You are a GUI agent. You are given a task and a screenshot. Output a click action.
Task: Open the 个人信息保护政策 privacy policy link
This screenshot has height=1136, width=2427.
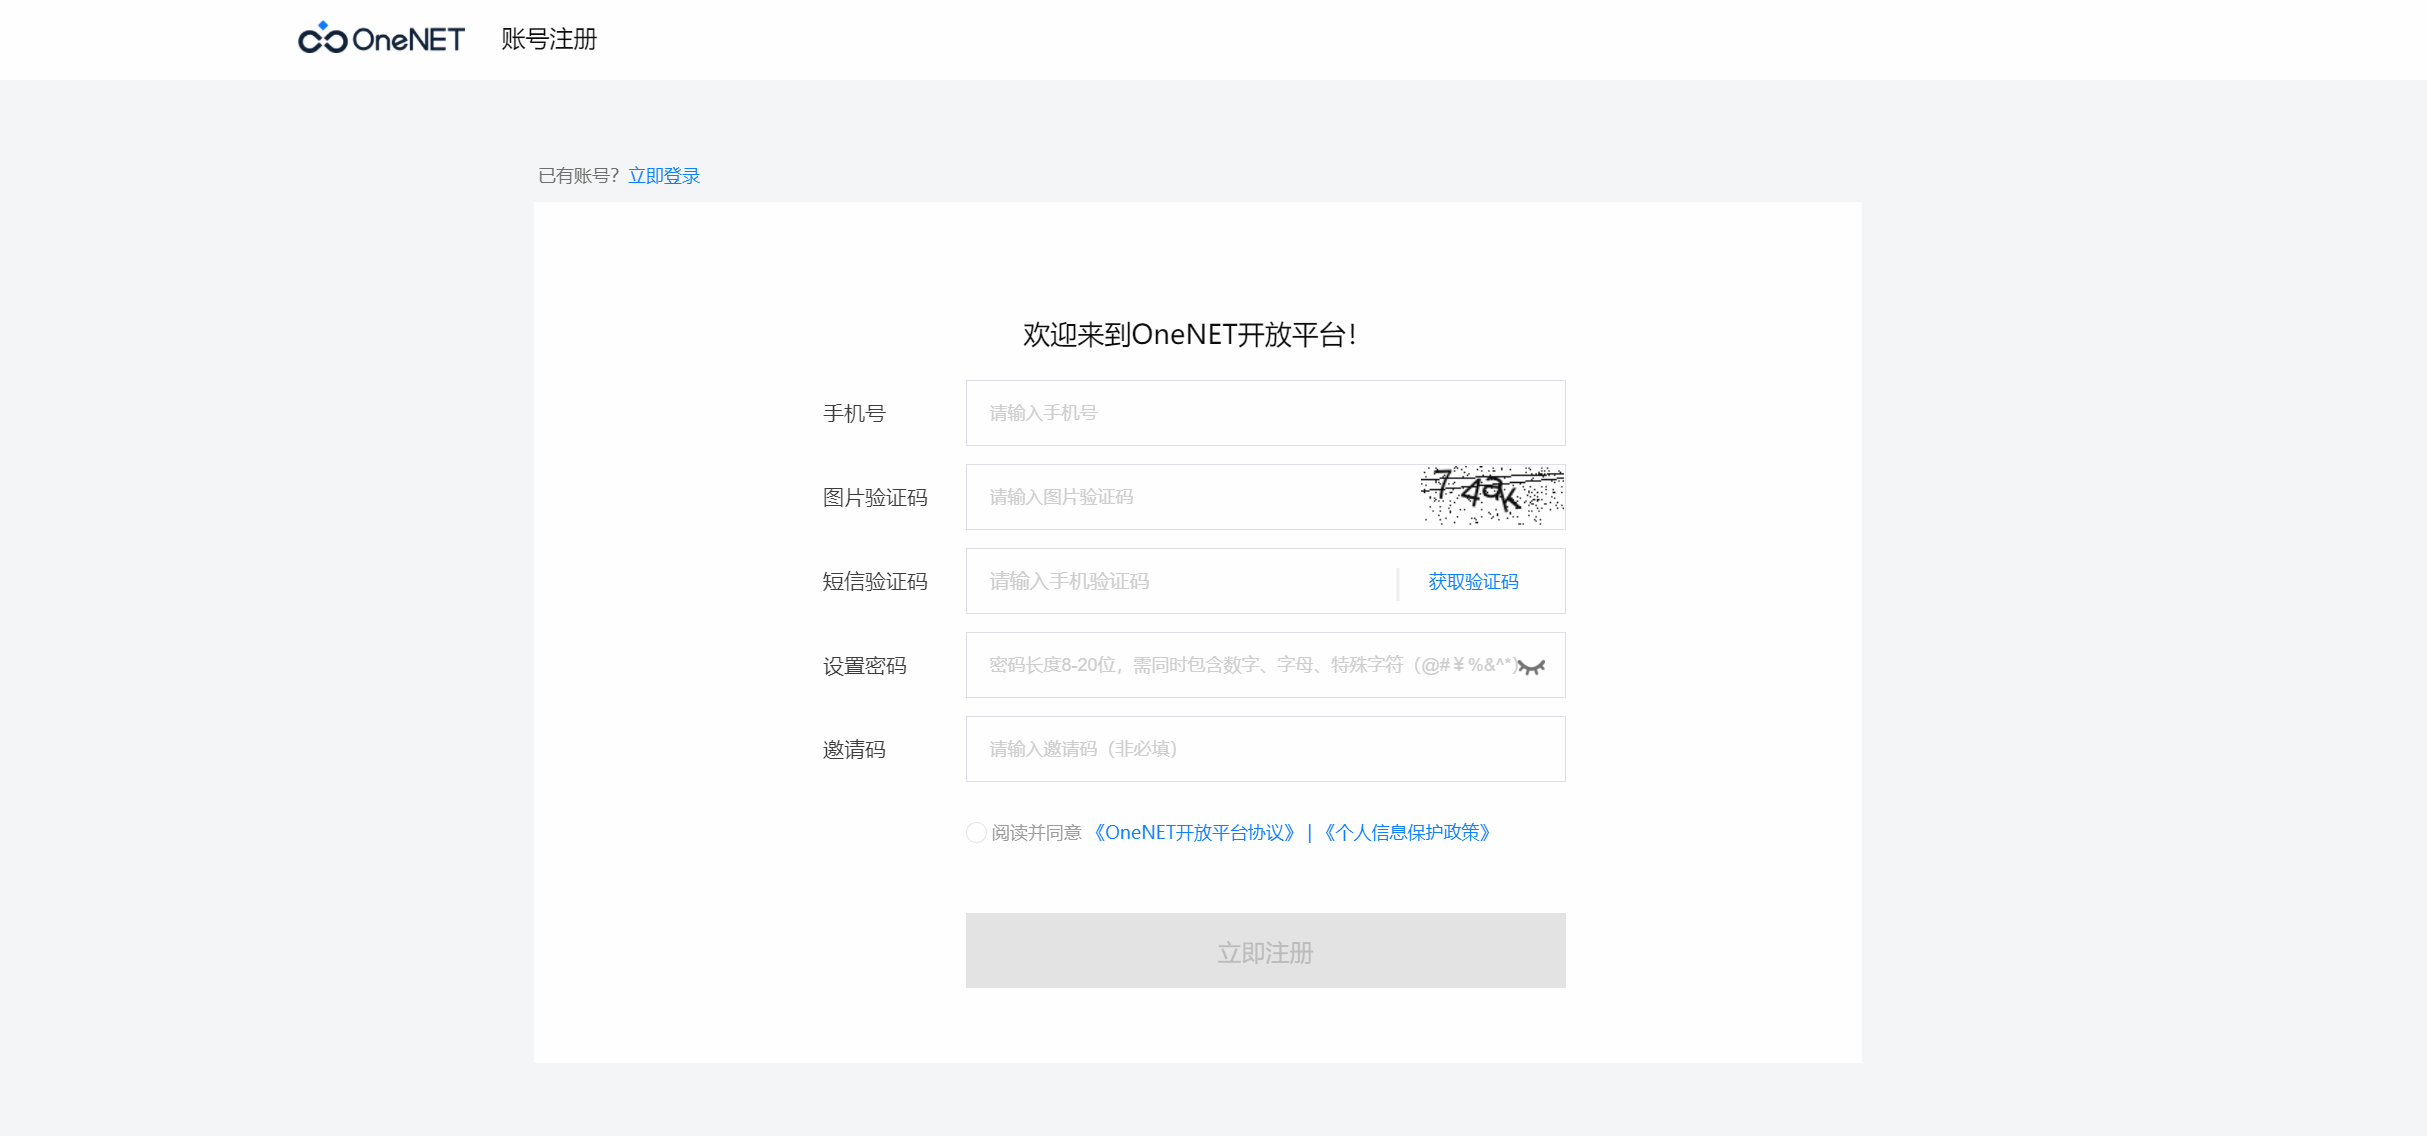coord(1407,833)
